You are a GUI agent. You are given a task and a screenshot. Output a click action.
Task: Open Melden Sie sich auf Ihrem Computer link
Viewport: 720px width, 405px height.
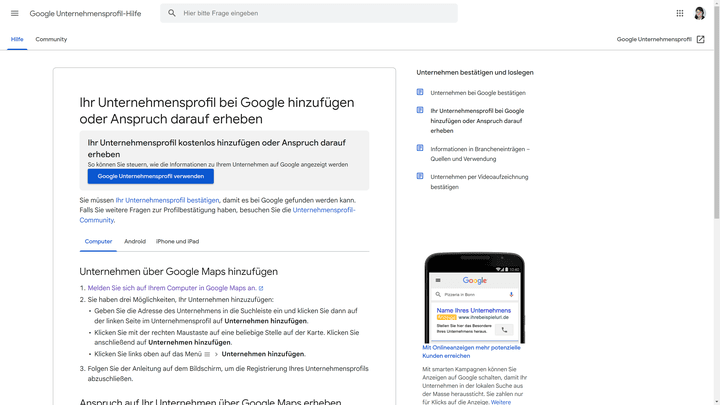click(x=172, y=288)
